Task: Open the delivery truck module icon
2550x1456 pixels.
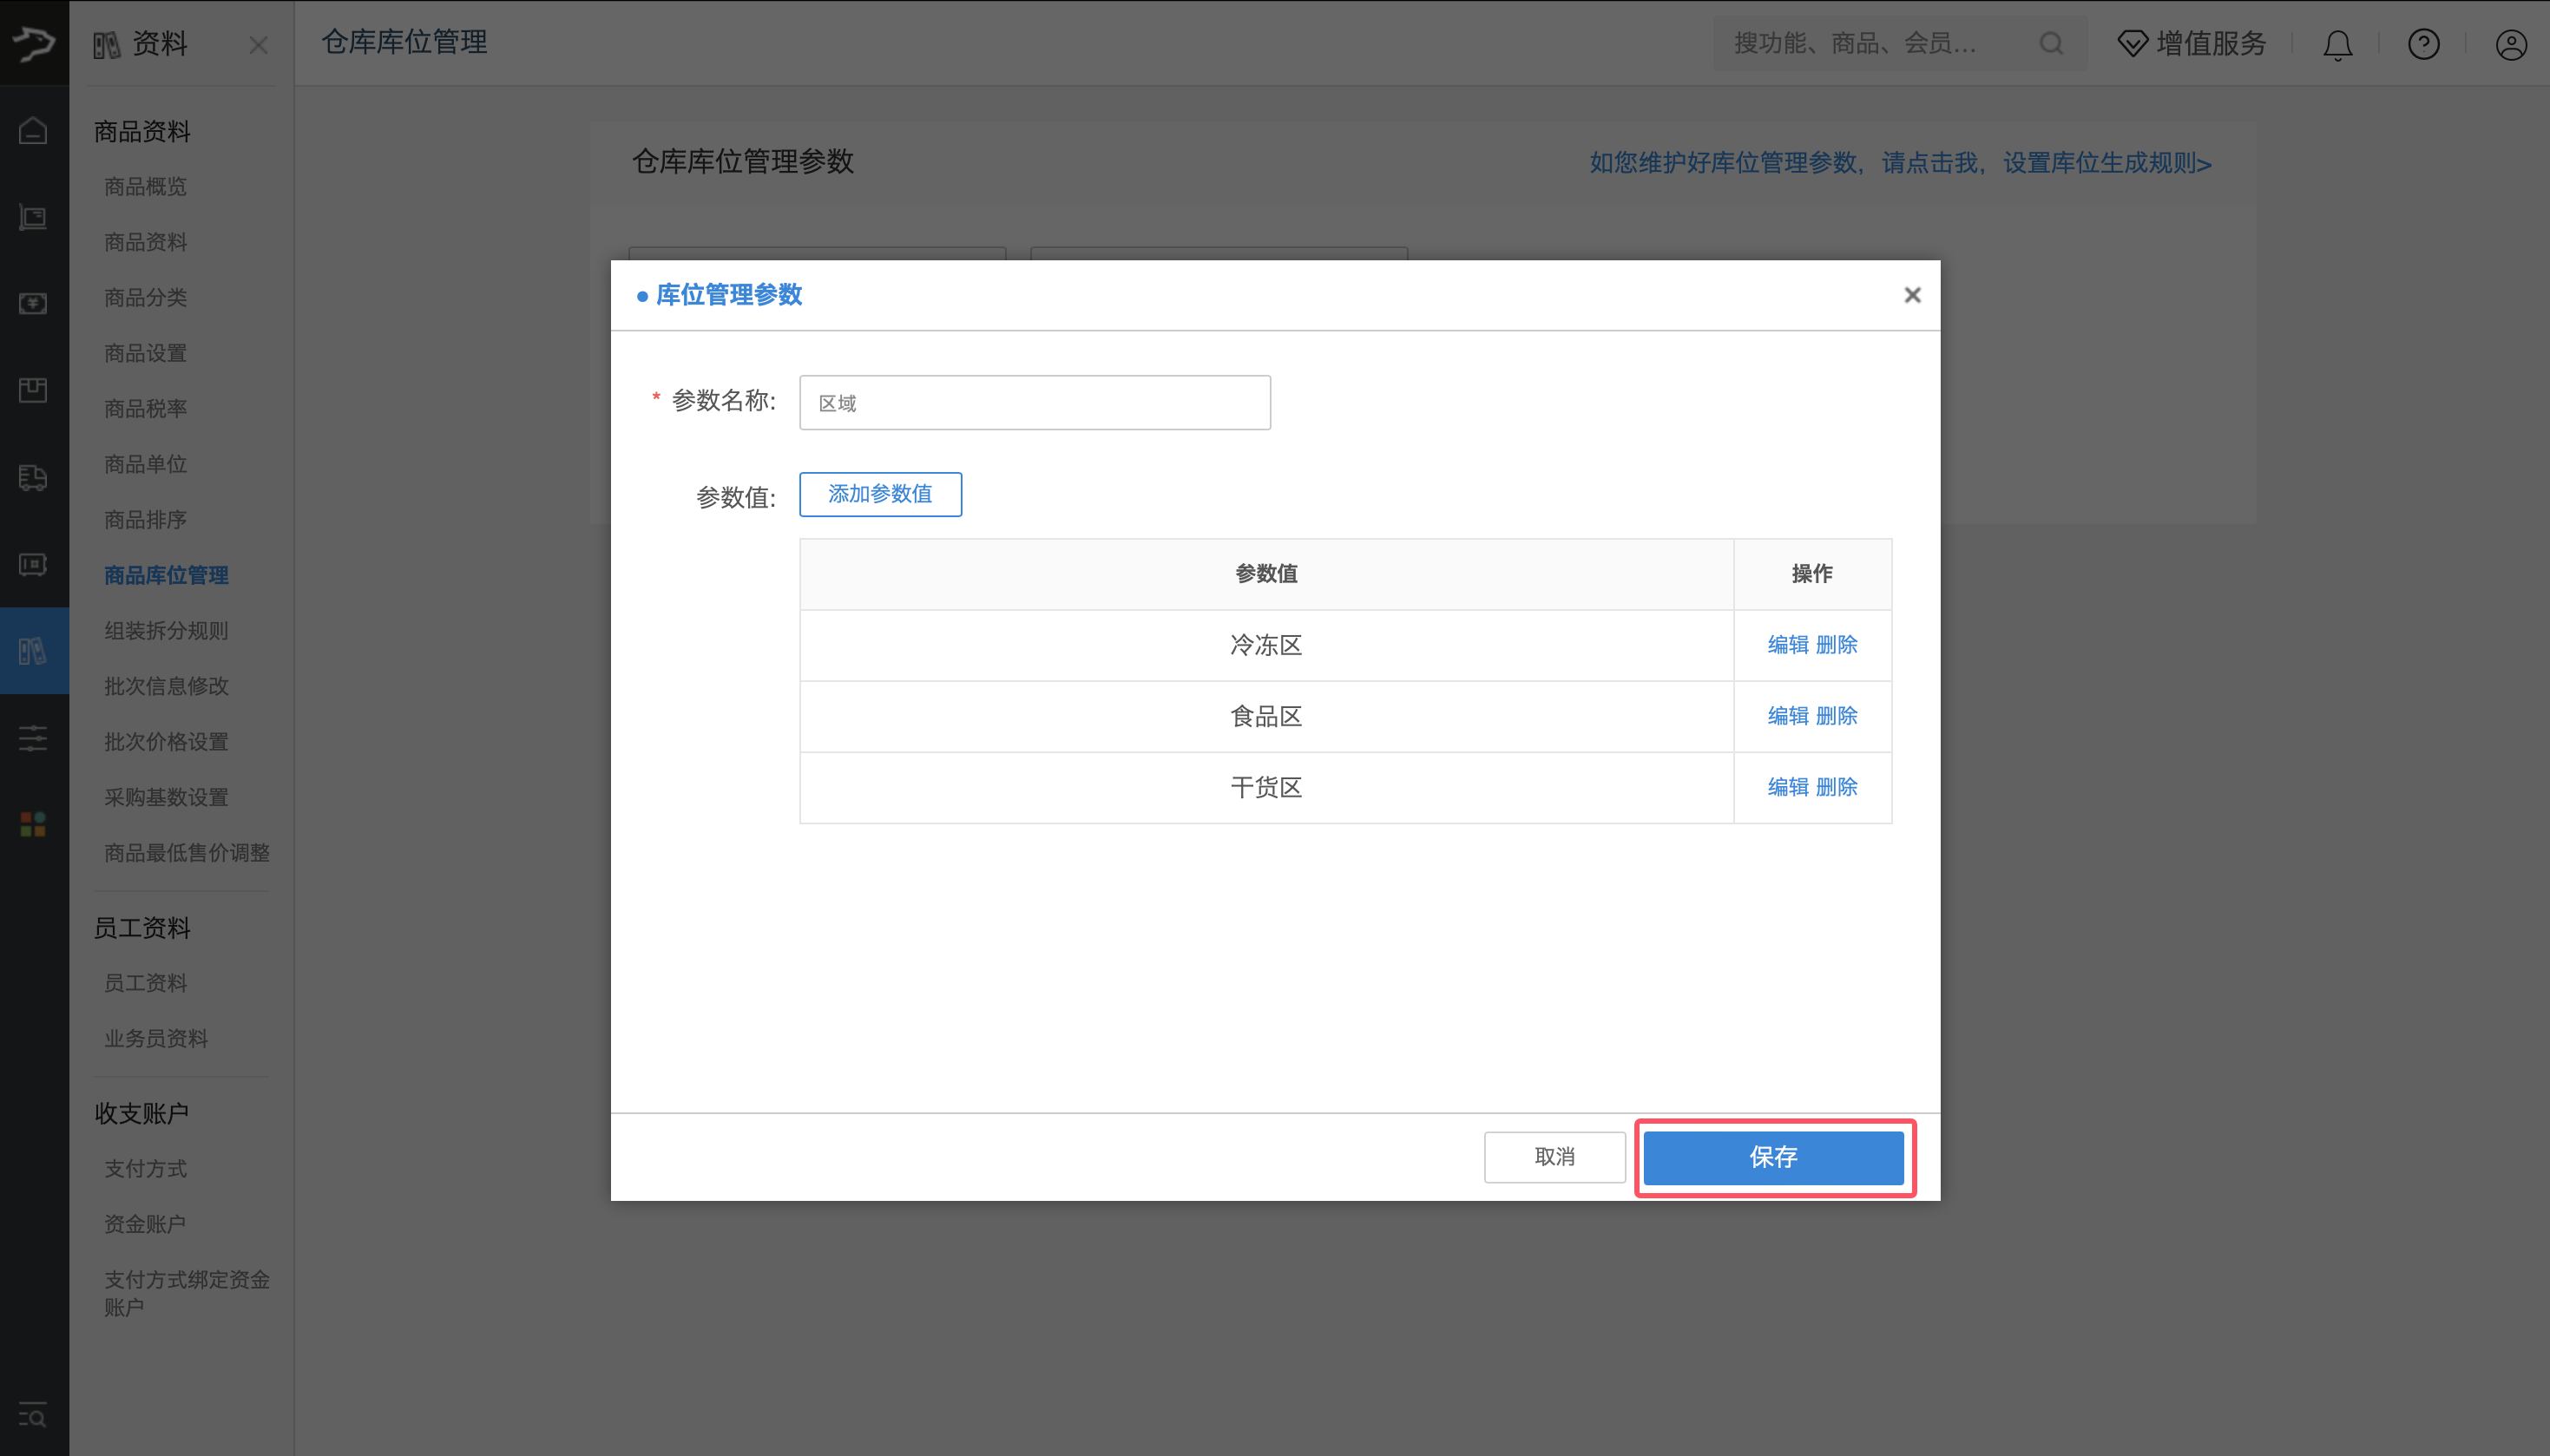Action: tap(33, 478)
